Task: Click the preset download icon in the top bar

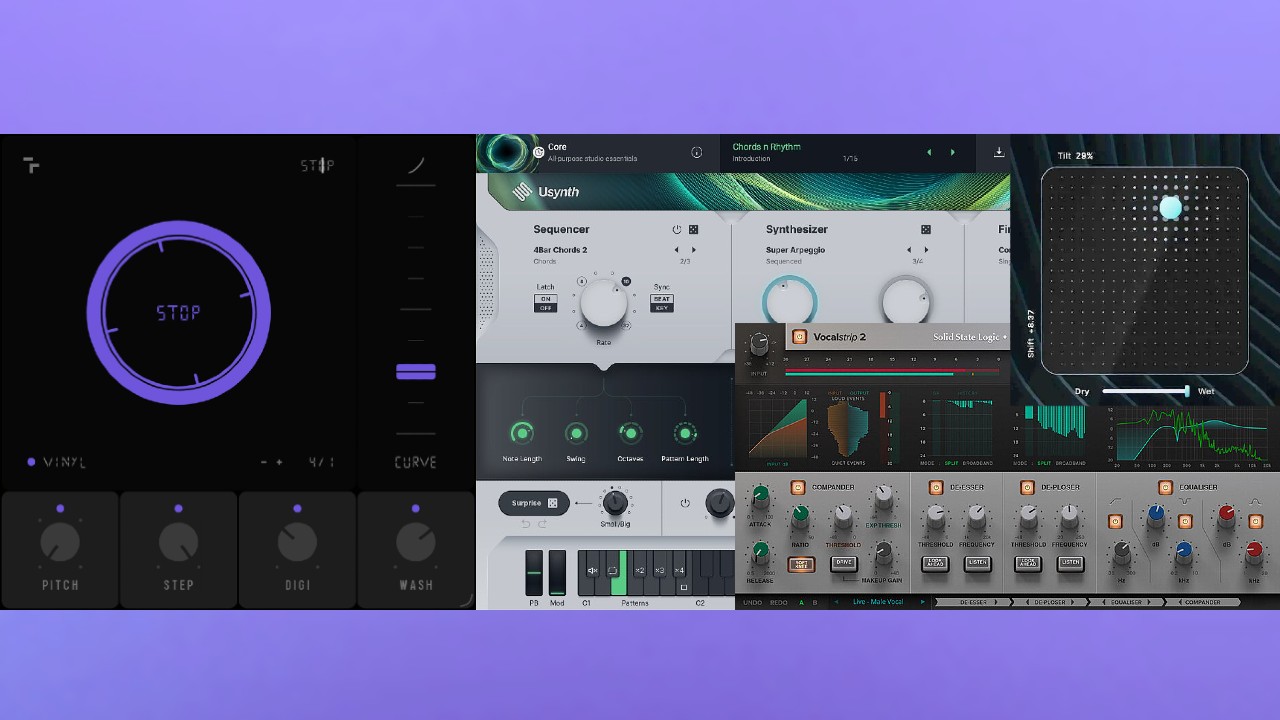Action: (998, 151)
